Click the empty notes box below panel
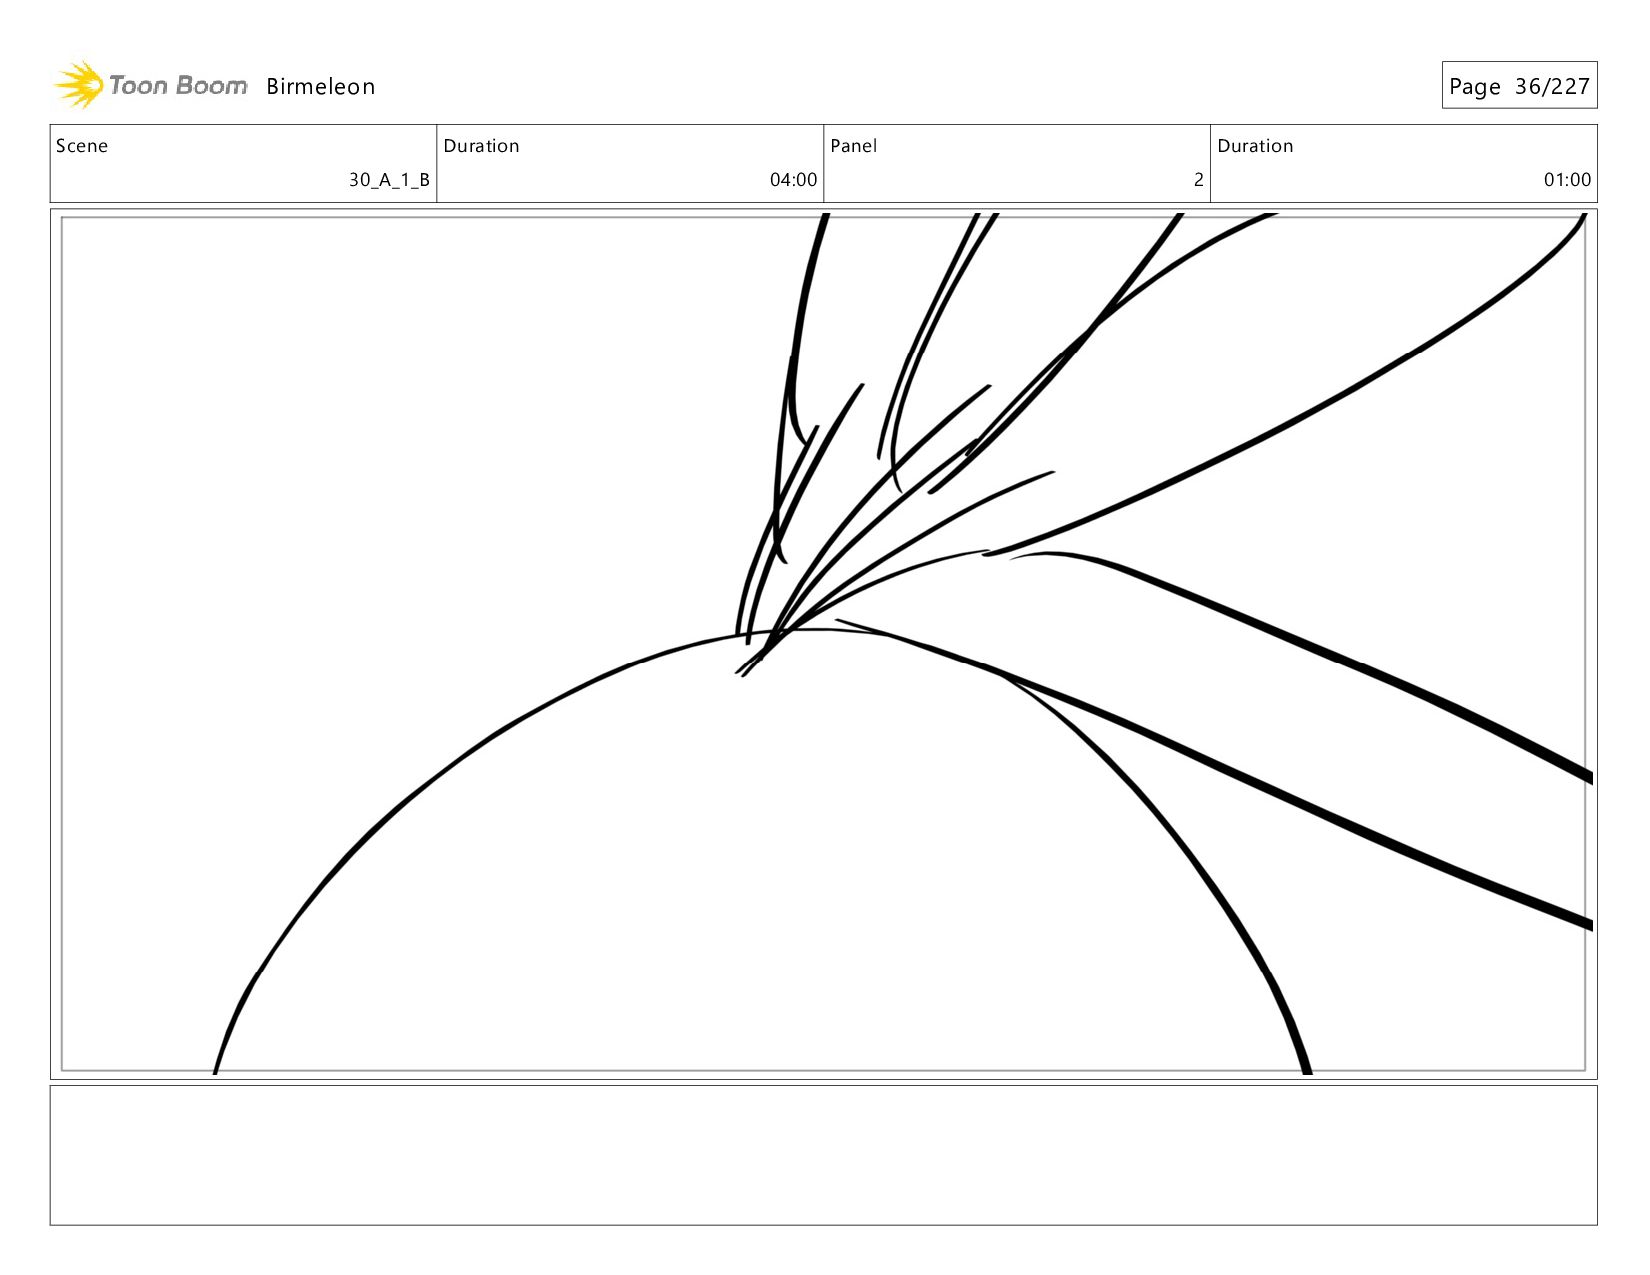 (823, 1155)
